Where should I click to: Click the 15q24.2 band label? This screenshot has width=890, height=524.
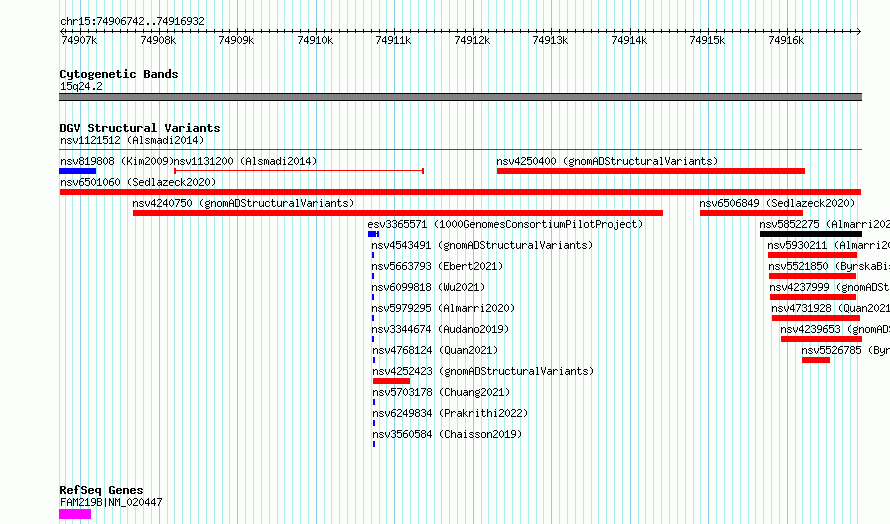pyautogui.click(x=81, y=86)
